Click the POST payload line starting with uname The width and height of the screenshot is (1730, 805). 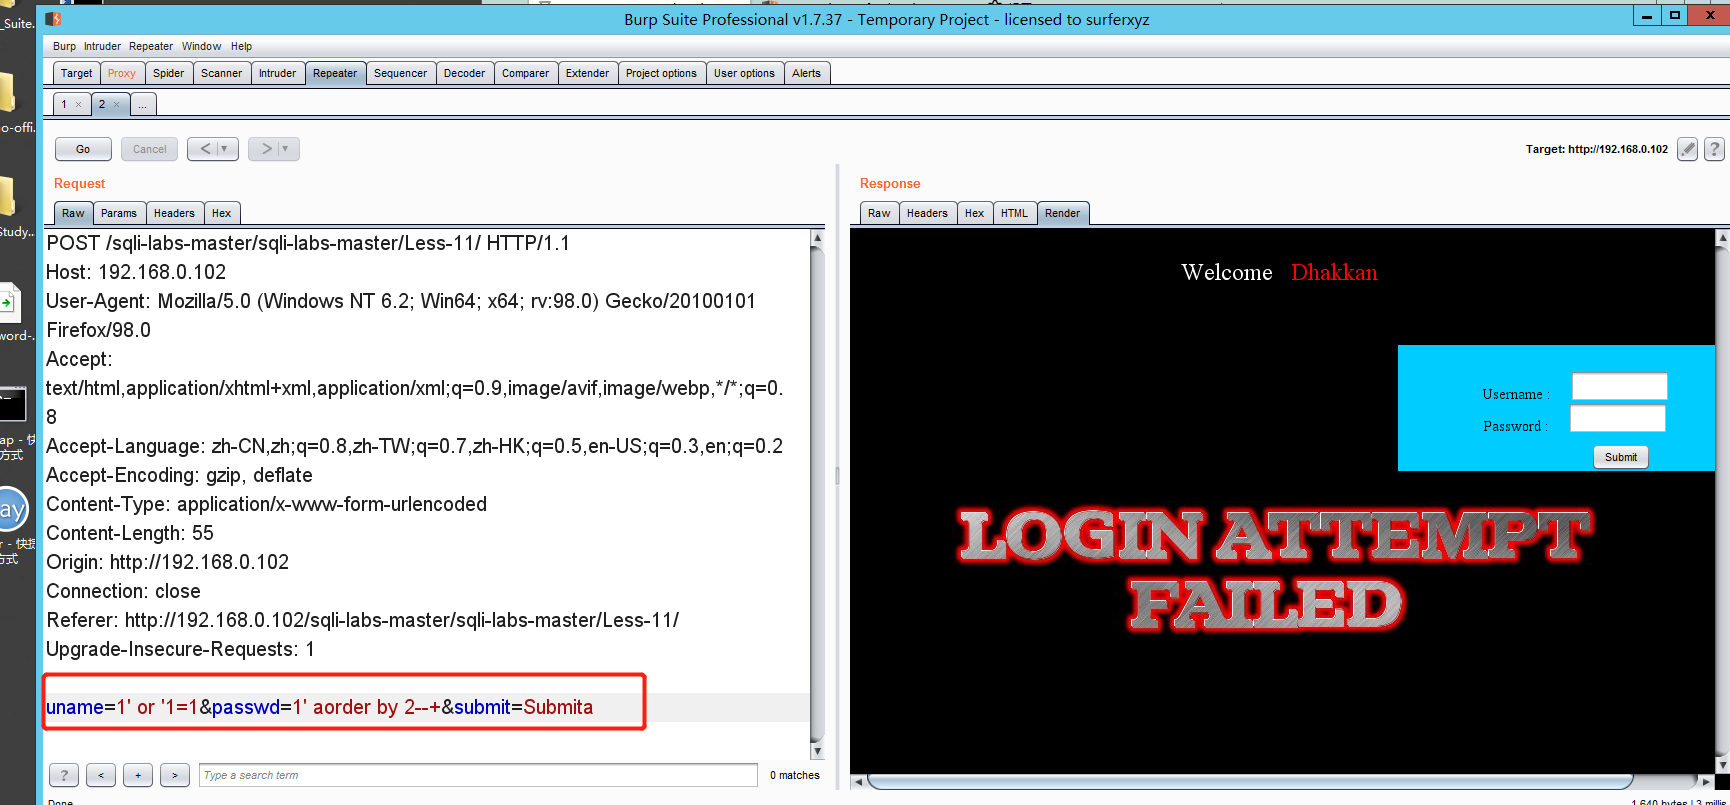pos(320,707)
